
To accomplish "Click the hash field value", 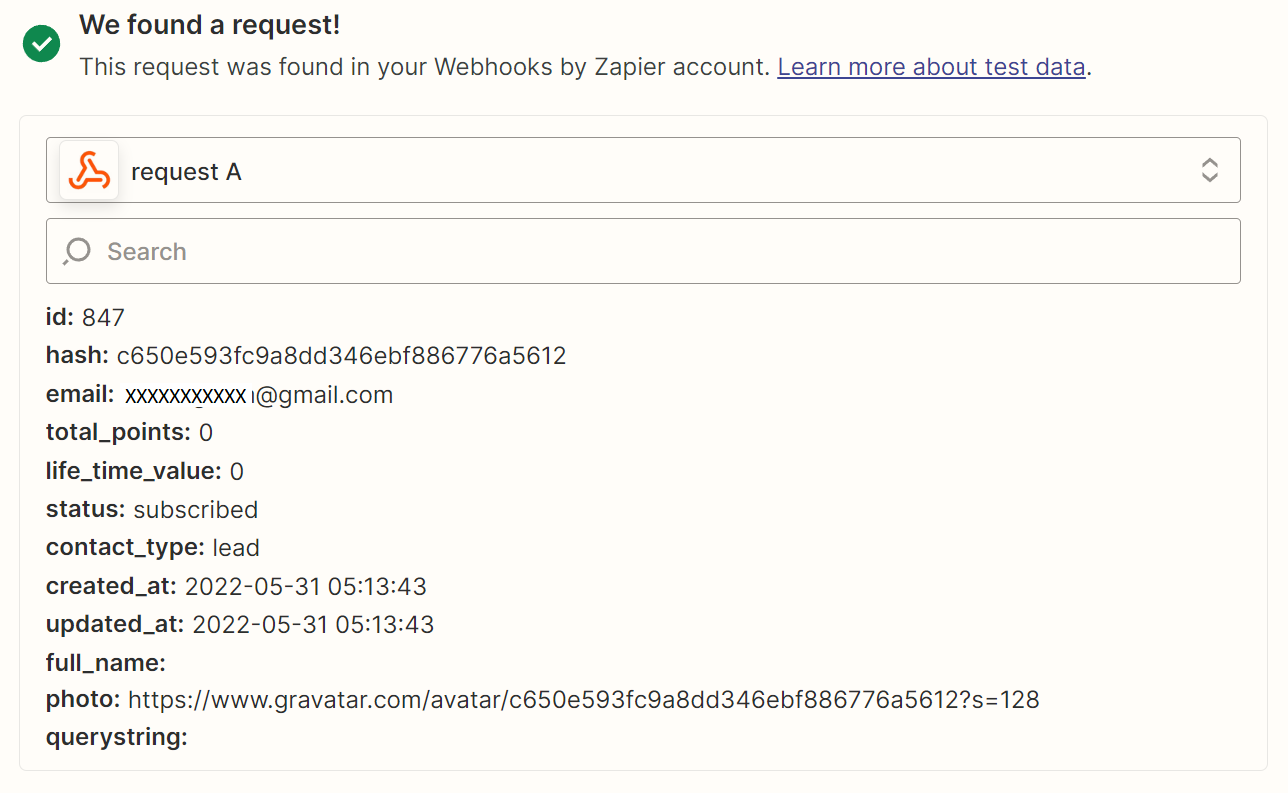I will pos(341,355).
